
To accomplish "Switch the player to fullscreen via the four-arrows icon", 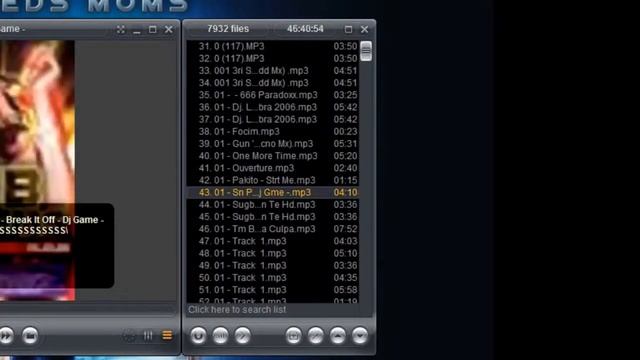I will click(x=120, y=29).
